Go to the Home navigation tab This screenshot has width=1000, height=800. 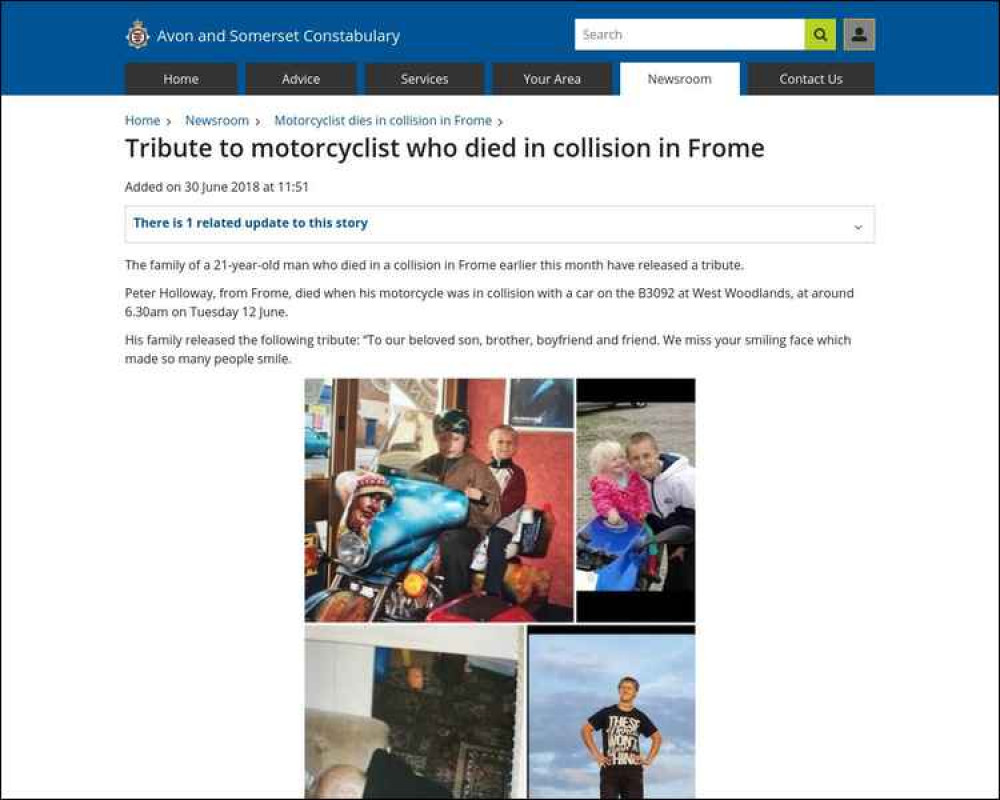(x=181, y=79)
